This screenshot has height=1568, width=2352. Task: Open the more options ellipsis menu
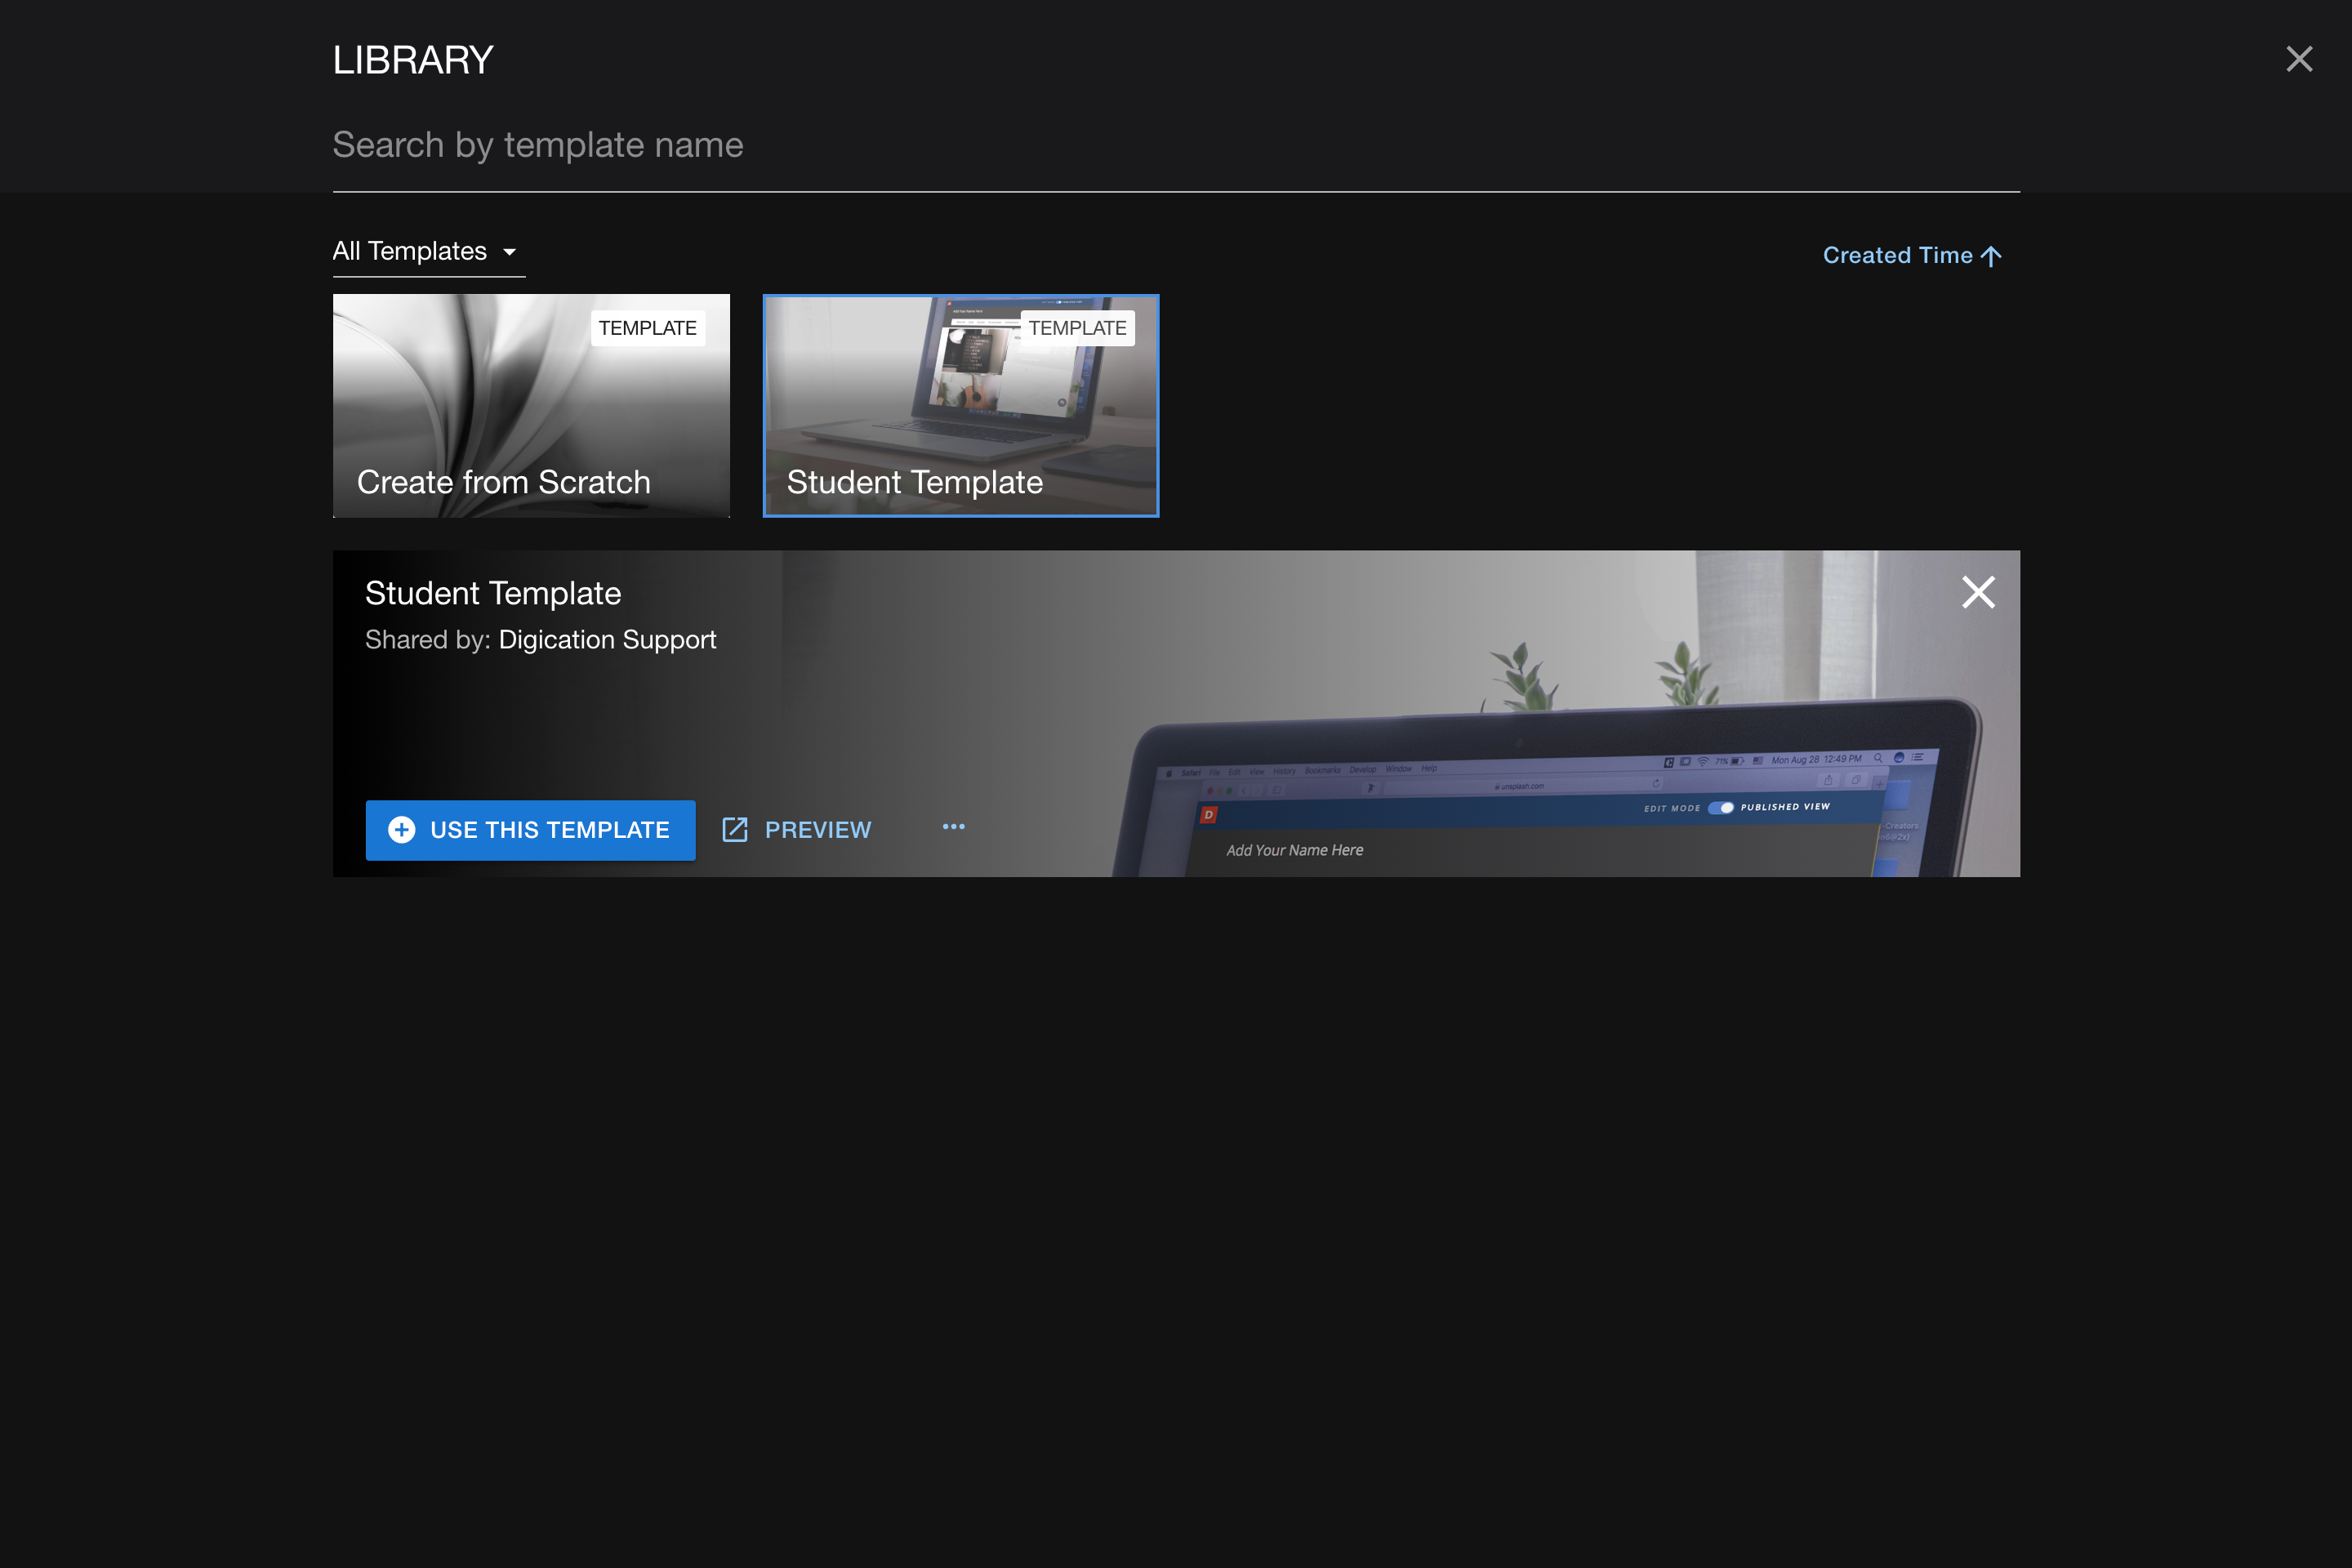953,827
